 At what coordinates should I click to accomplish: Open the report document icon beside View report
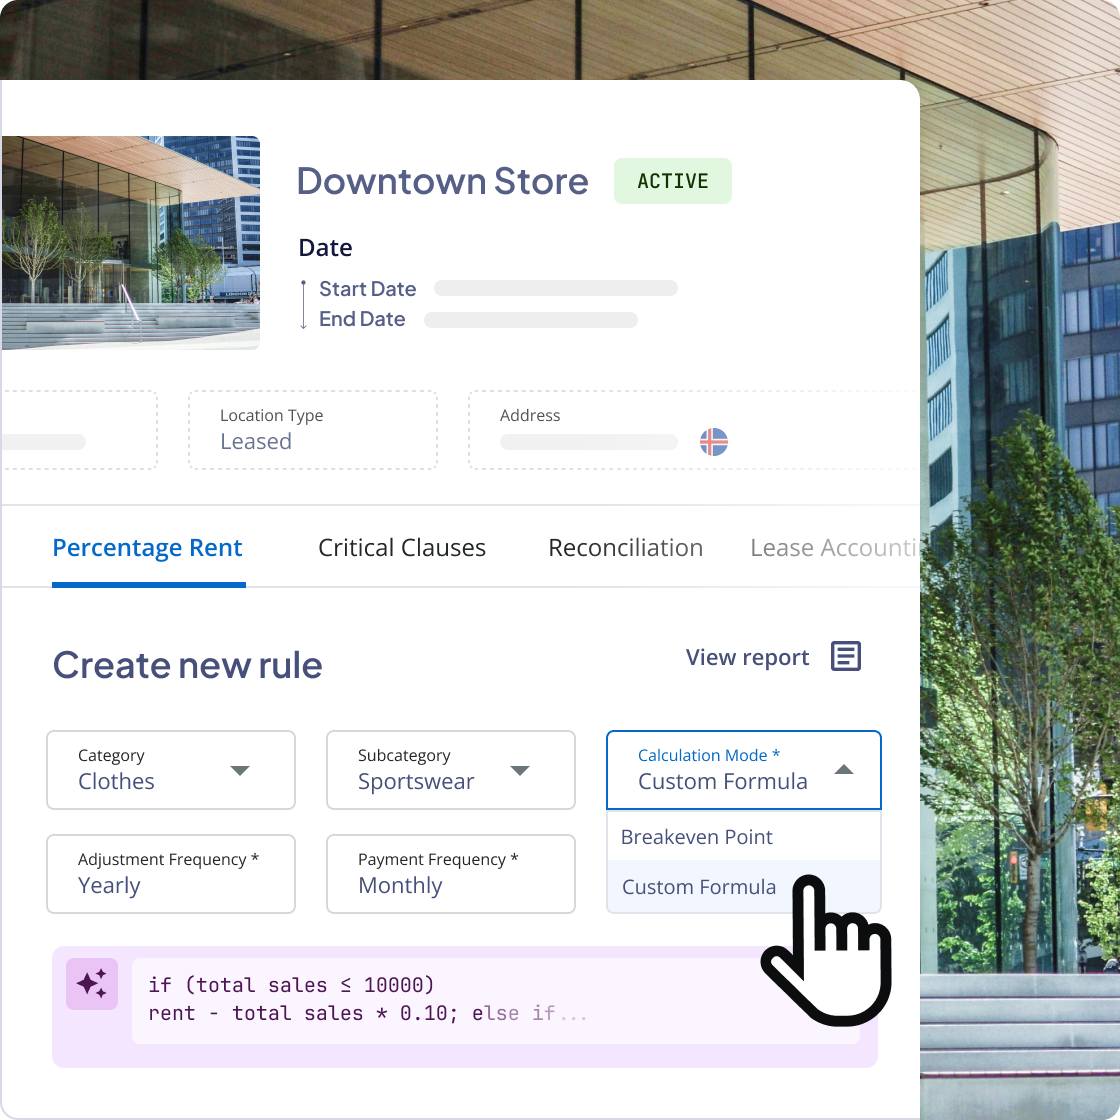point(846,656)
